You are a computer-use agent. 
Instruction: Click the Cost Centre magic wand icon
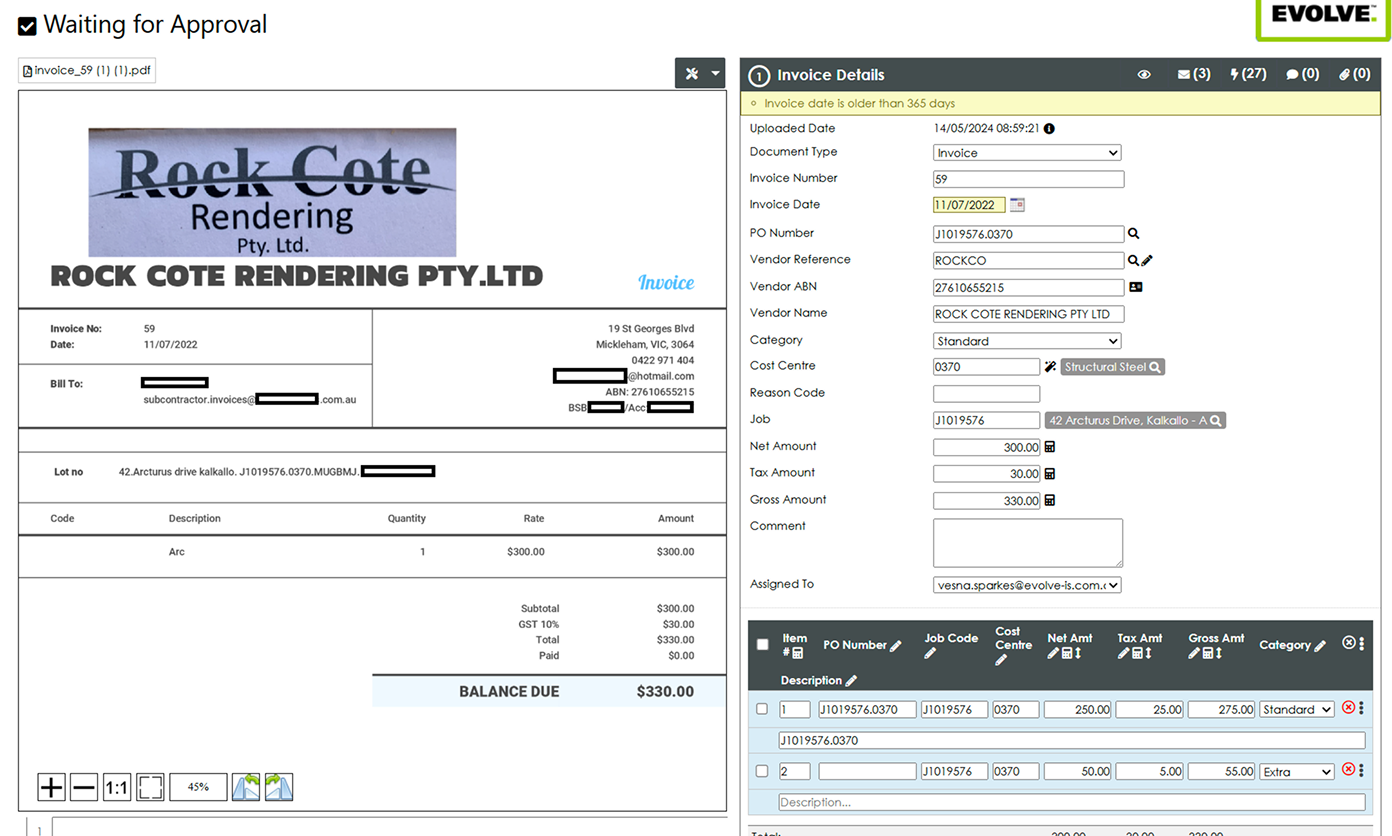pos(1050,367)
